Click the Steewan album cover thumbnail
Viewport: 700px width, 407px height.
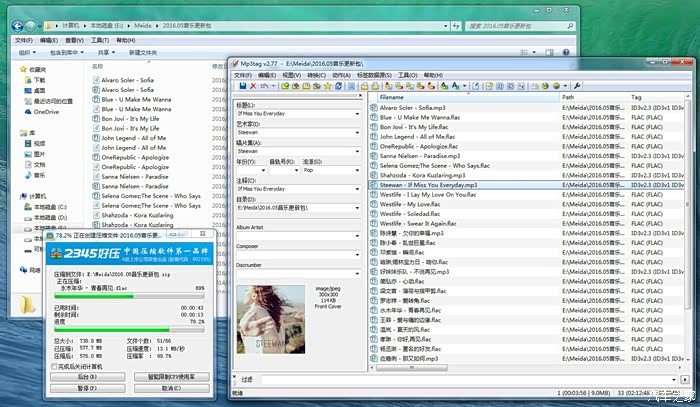coord(271,319)
